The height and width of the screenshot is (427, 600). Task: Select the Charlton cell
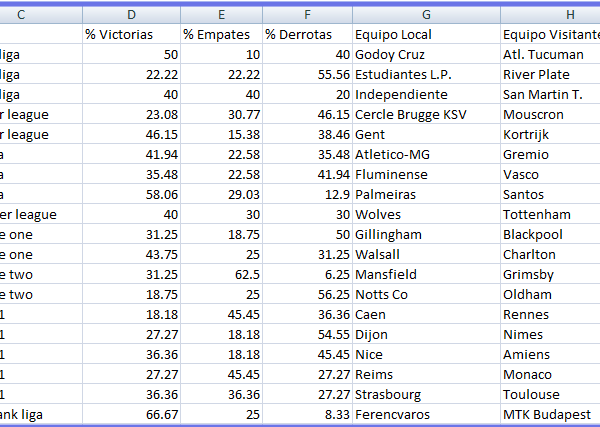click(550, 254)
